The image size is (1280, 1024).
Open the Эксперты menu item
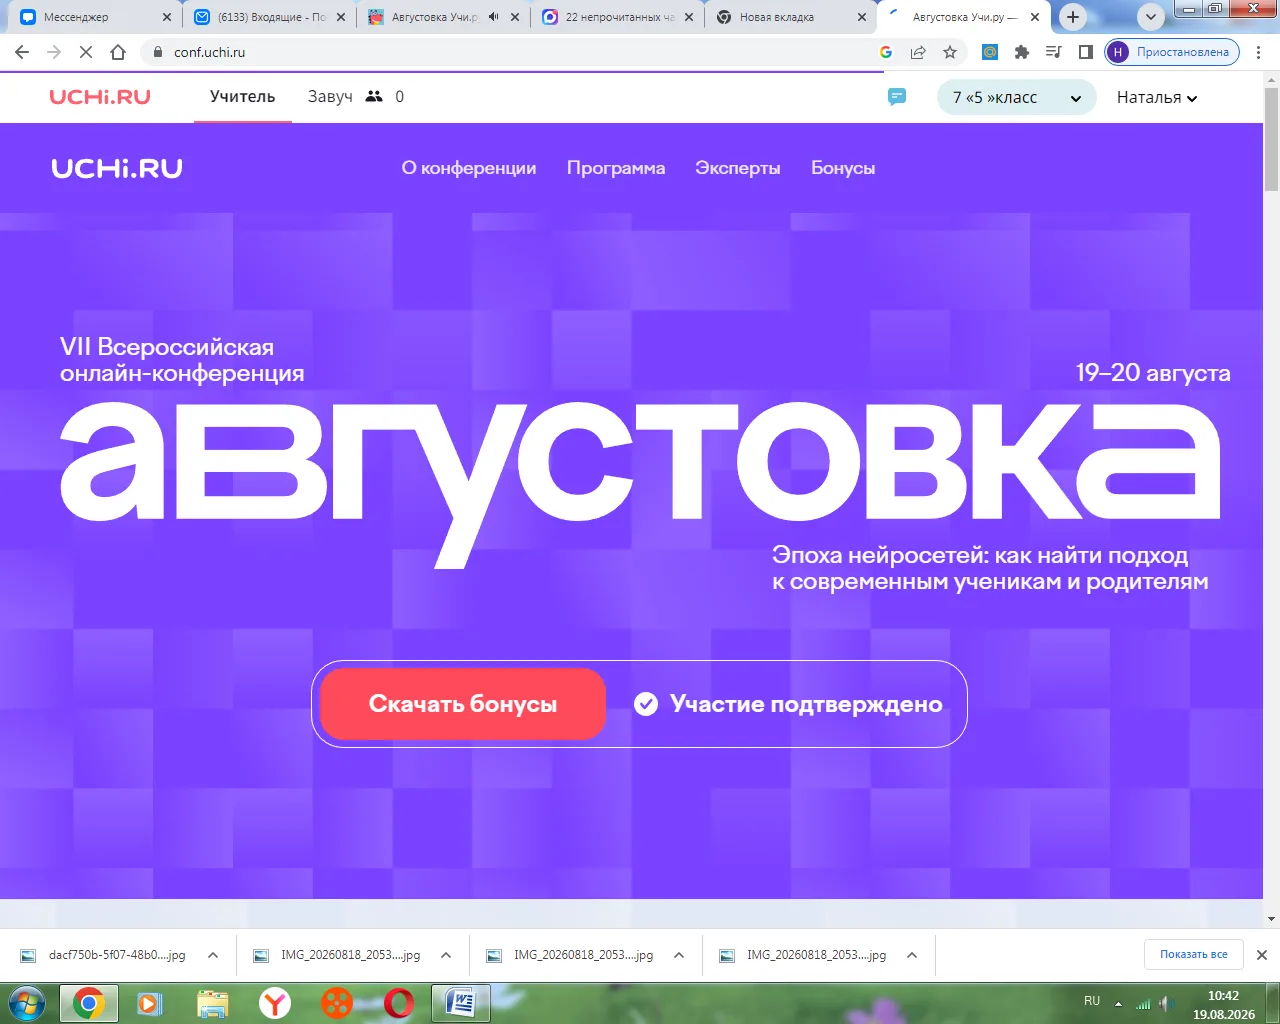click(738, 168)
